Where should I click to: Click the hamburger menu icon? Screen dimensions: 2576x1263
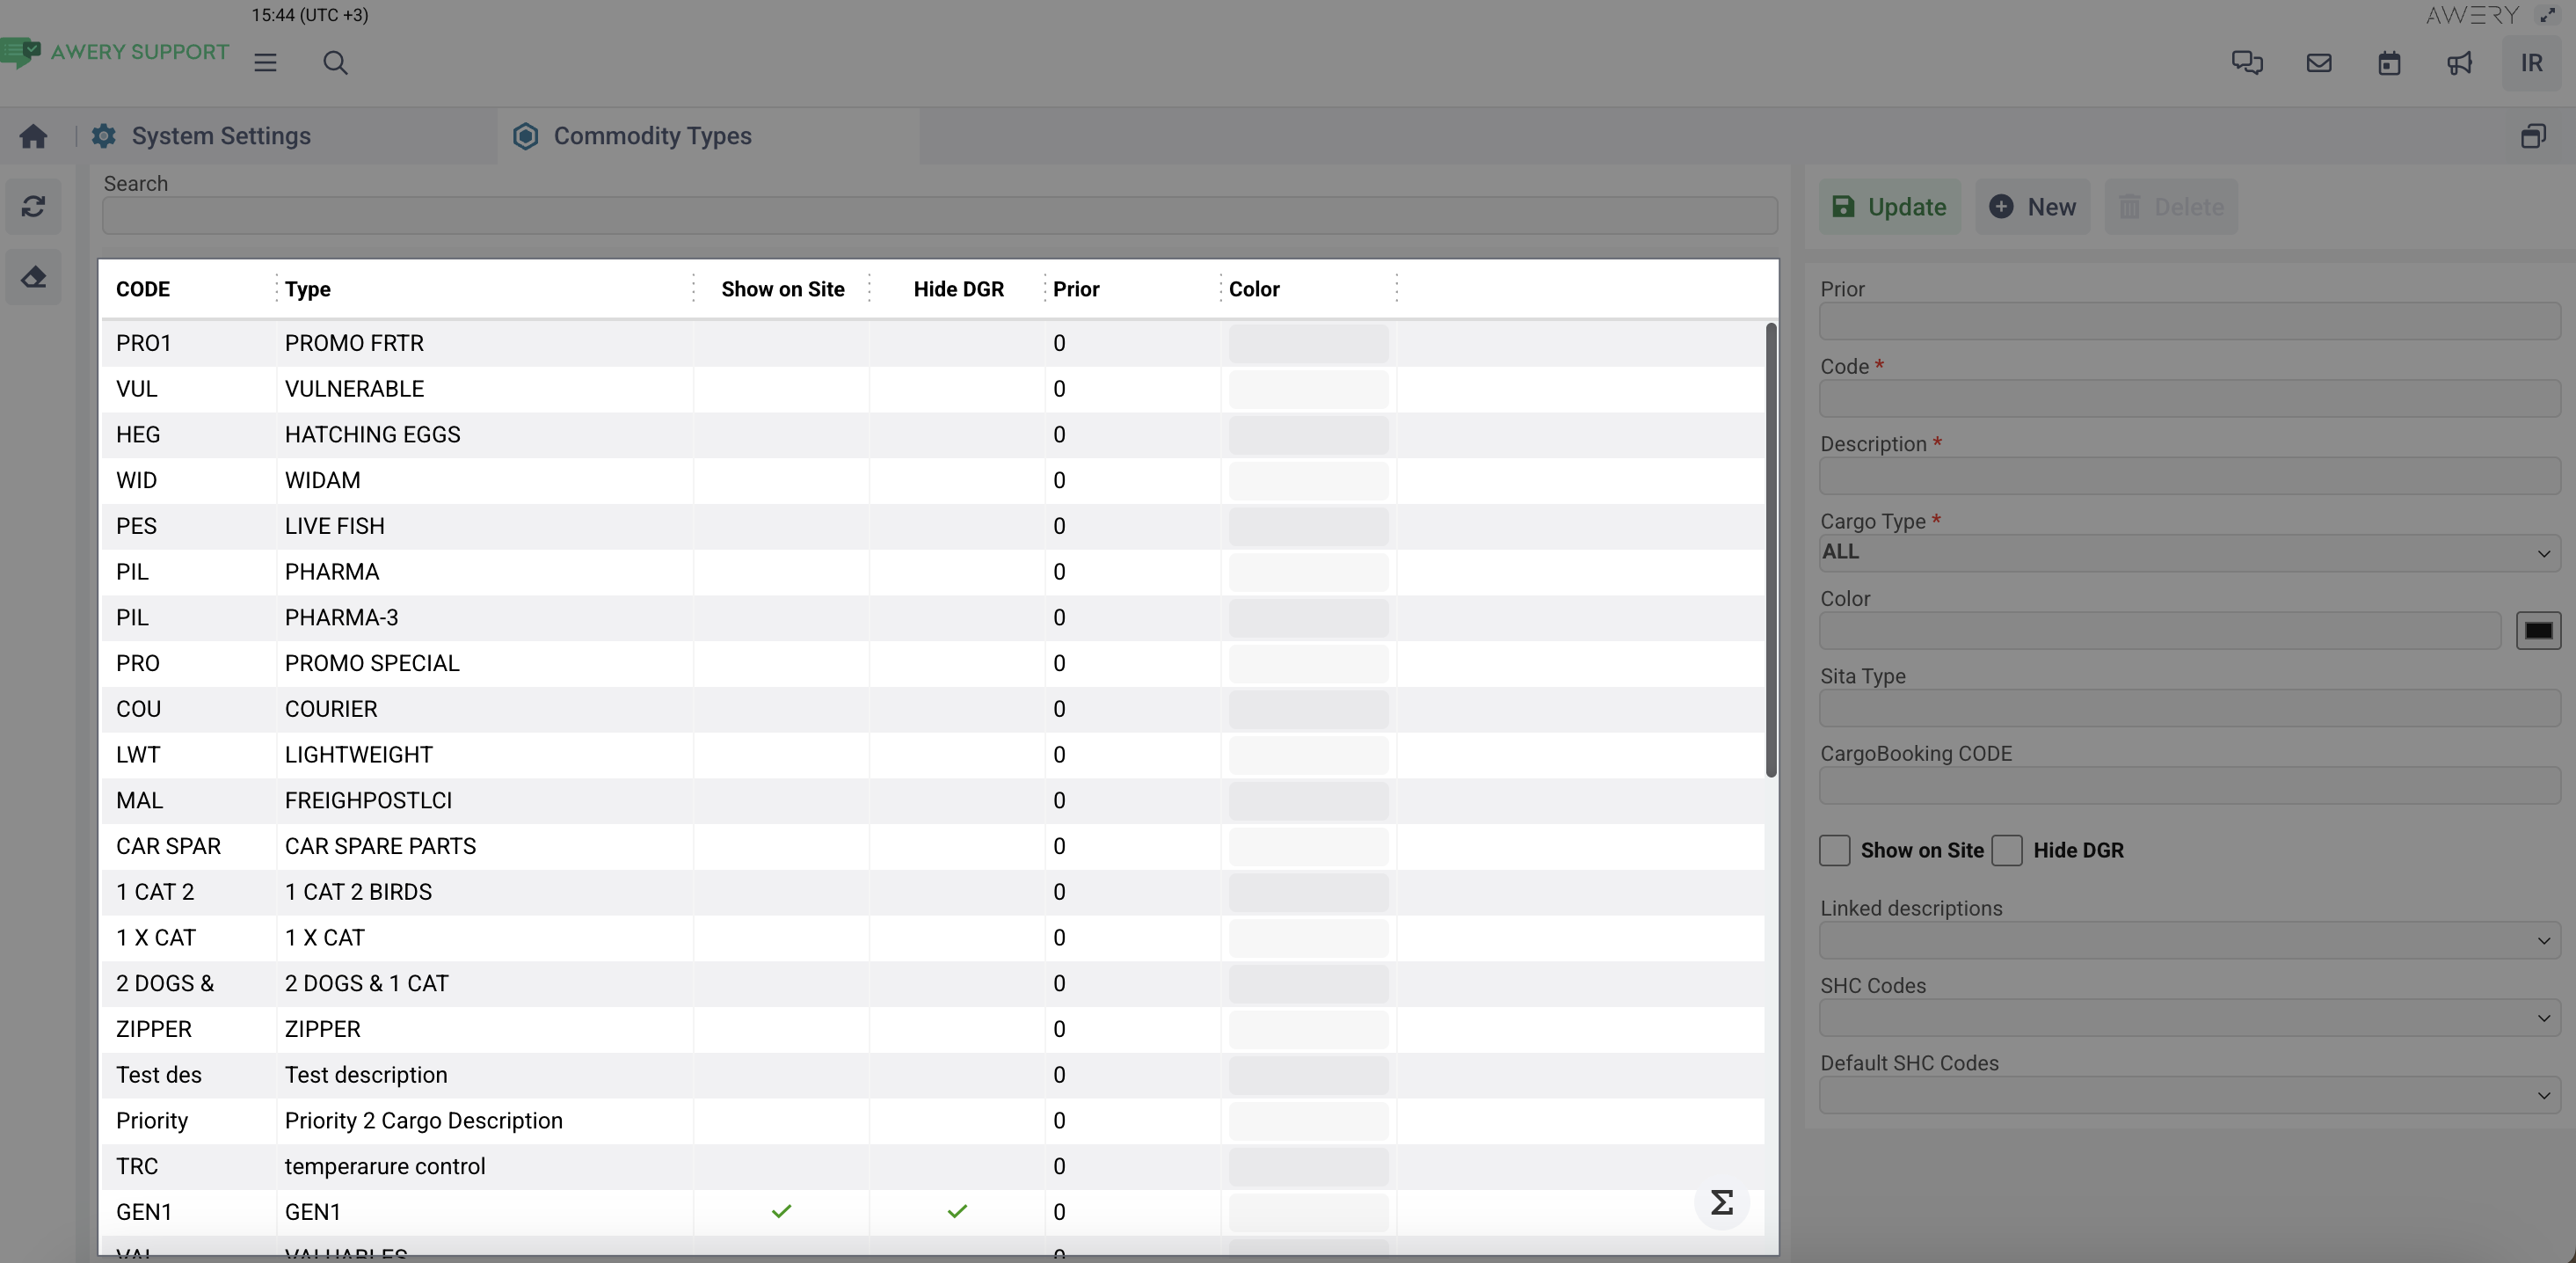(265, 63)
